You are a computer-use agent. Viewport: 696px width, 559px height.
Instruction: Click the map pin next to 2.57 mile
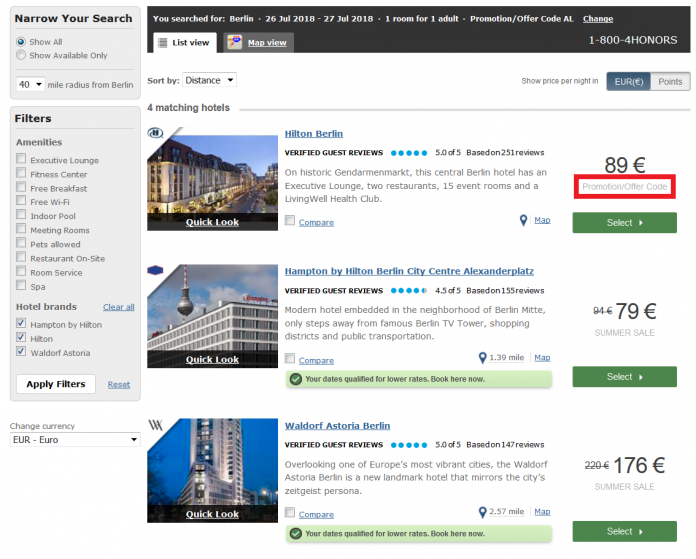point(482,512)
